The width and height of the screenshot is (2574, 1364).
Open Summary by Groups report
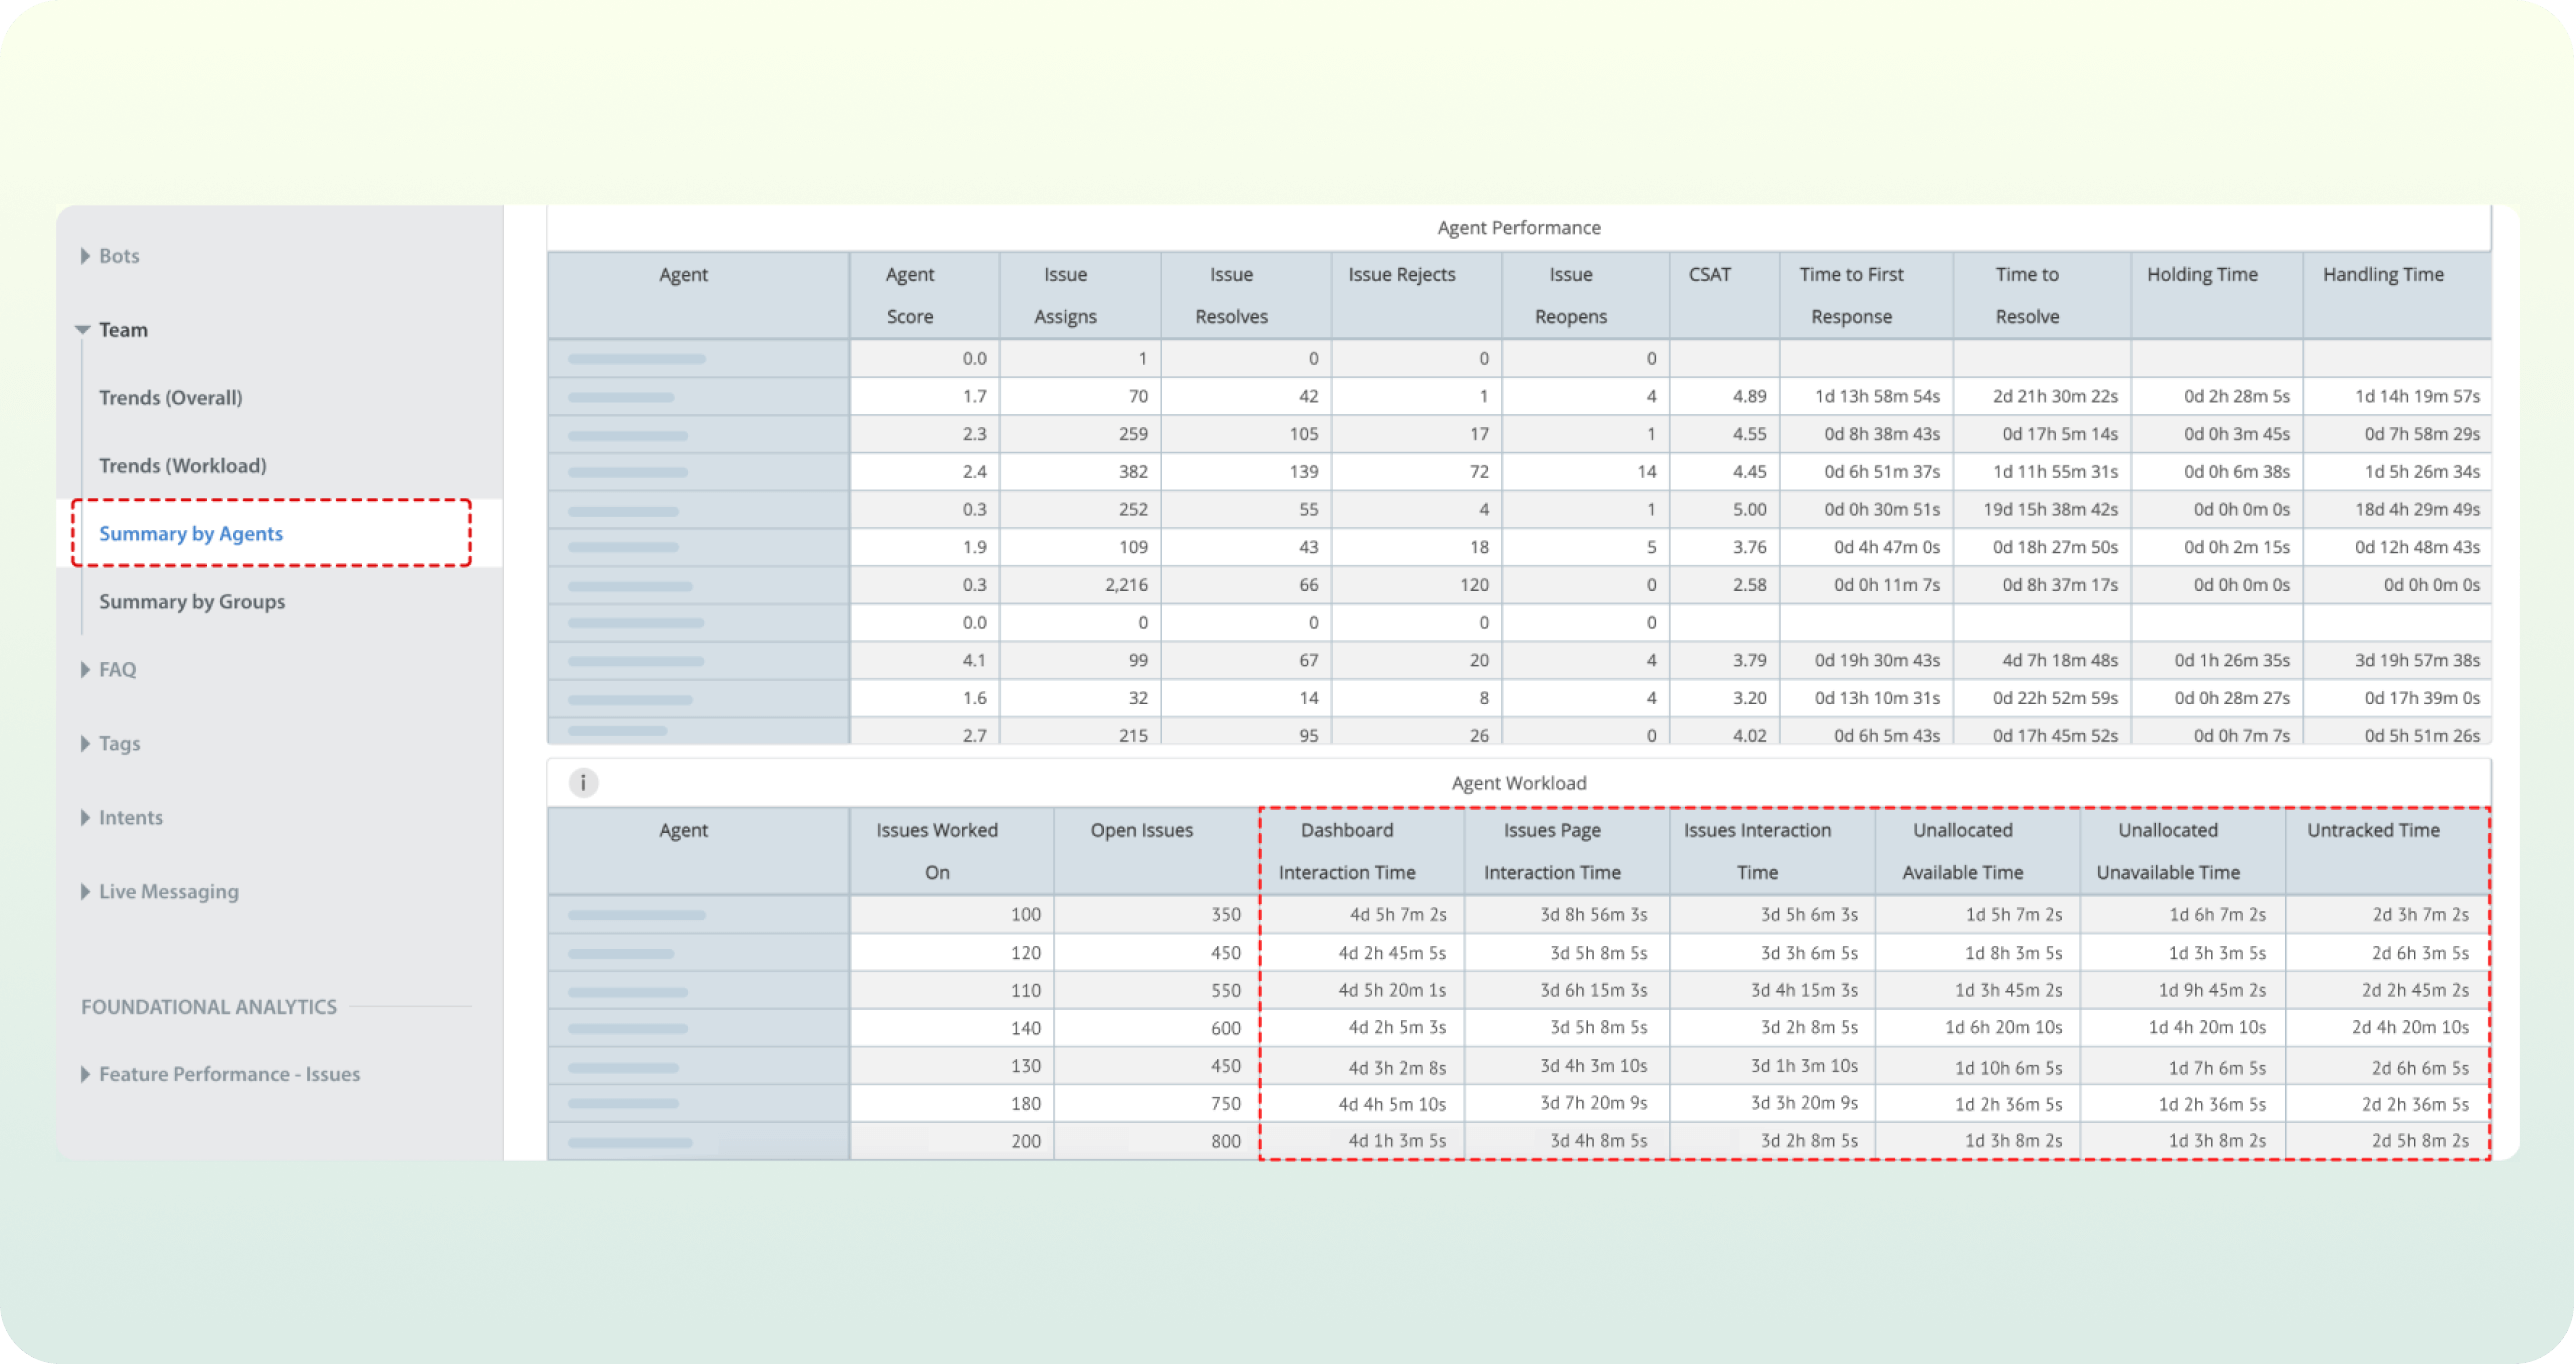[191, 601]
